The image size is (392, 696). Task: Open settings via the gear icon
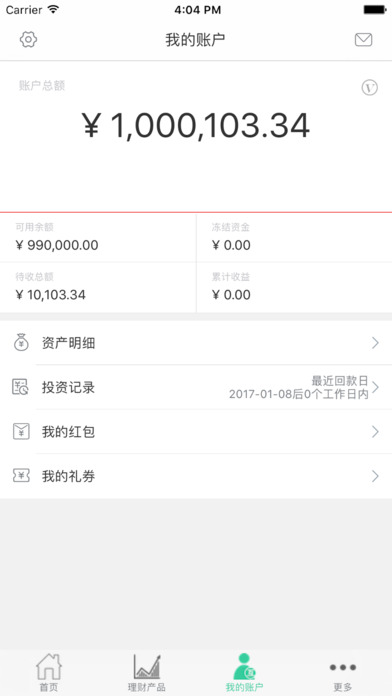pos(28,40)
